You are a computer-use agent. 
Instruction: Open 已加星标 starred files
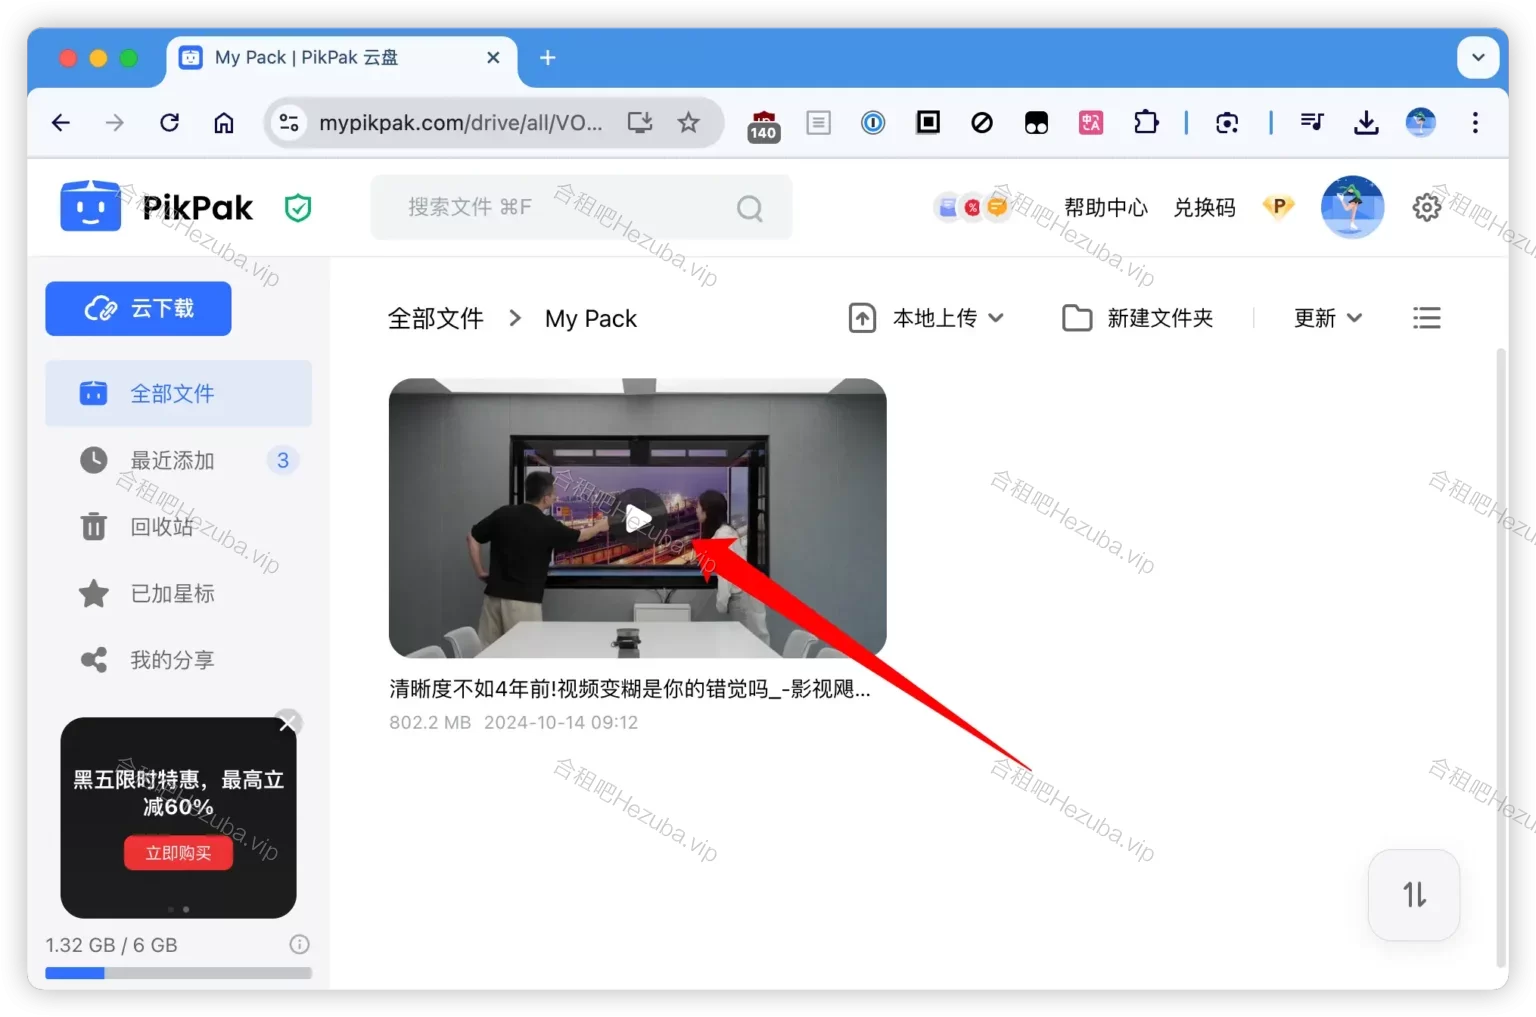[171, 594]
